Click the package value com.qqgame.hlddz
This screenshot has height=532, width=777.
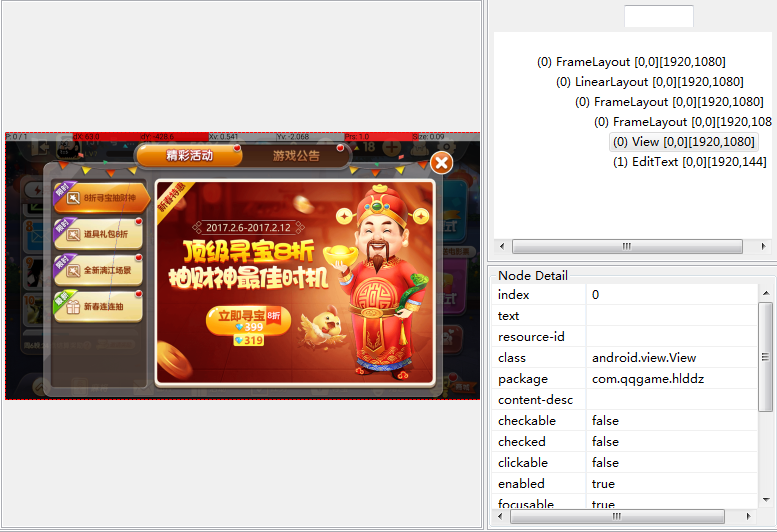click(648, 379)
